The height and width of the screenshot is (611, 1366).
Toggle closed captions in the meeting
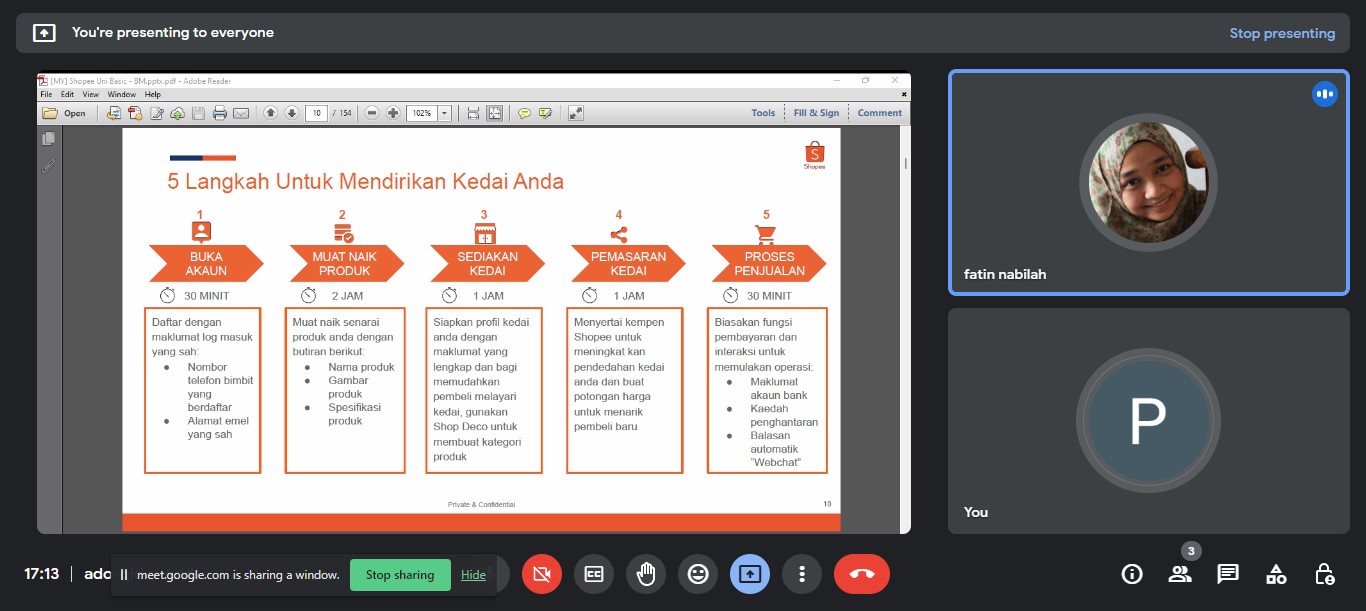[x=594, y=574]
